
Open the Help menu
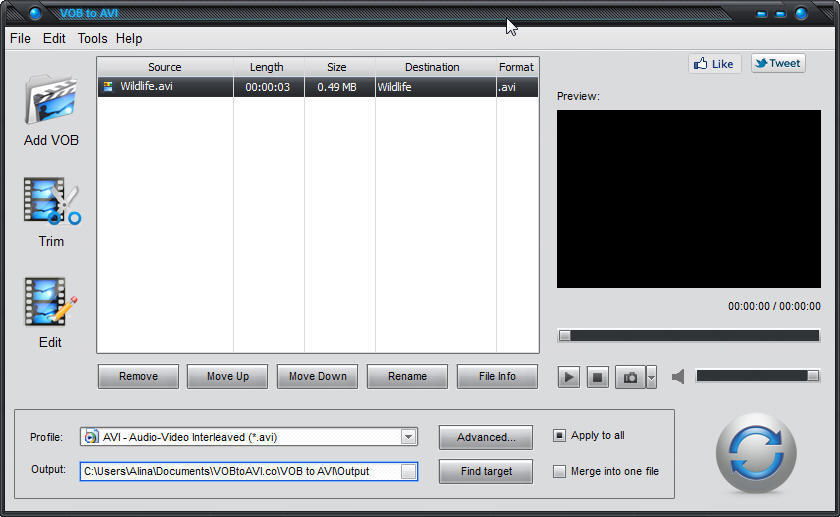coord(129,39)
